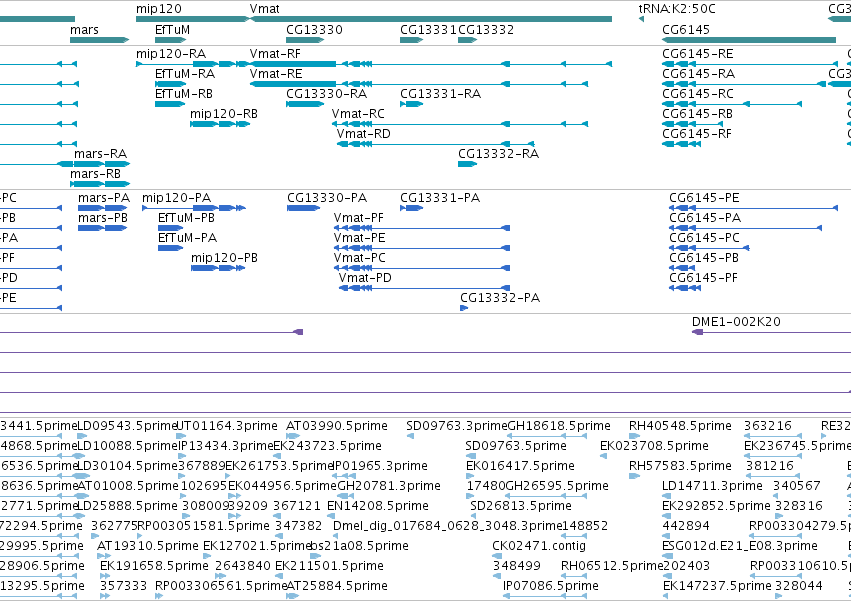
Task: Open EST GH18618.5prime
Action: point(558,426)
